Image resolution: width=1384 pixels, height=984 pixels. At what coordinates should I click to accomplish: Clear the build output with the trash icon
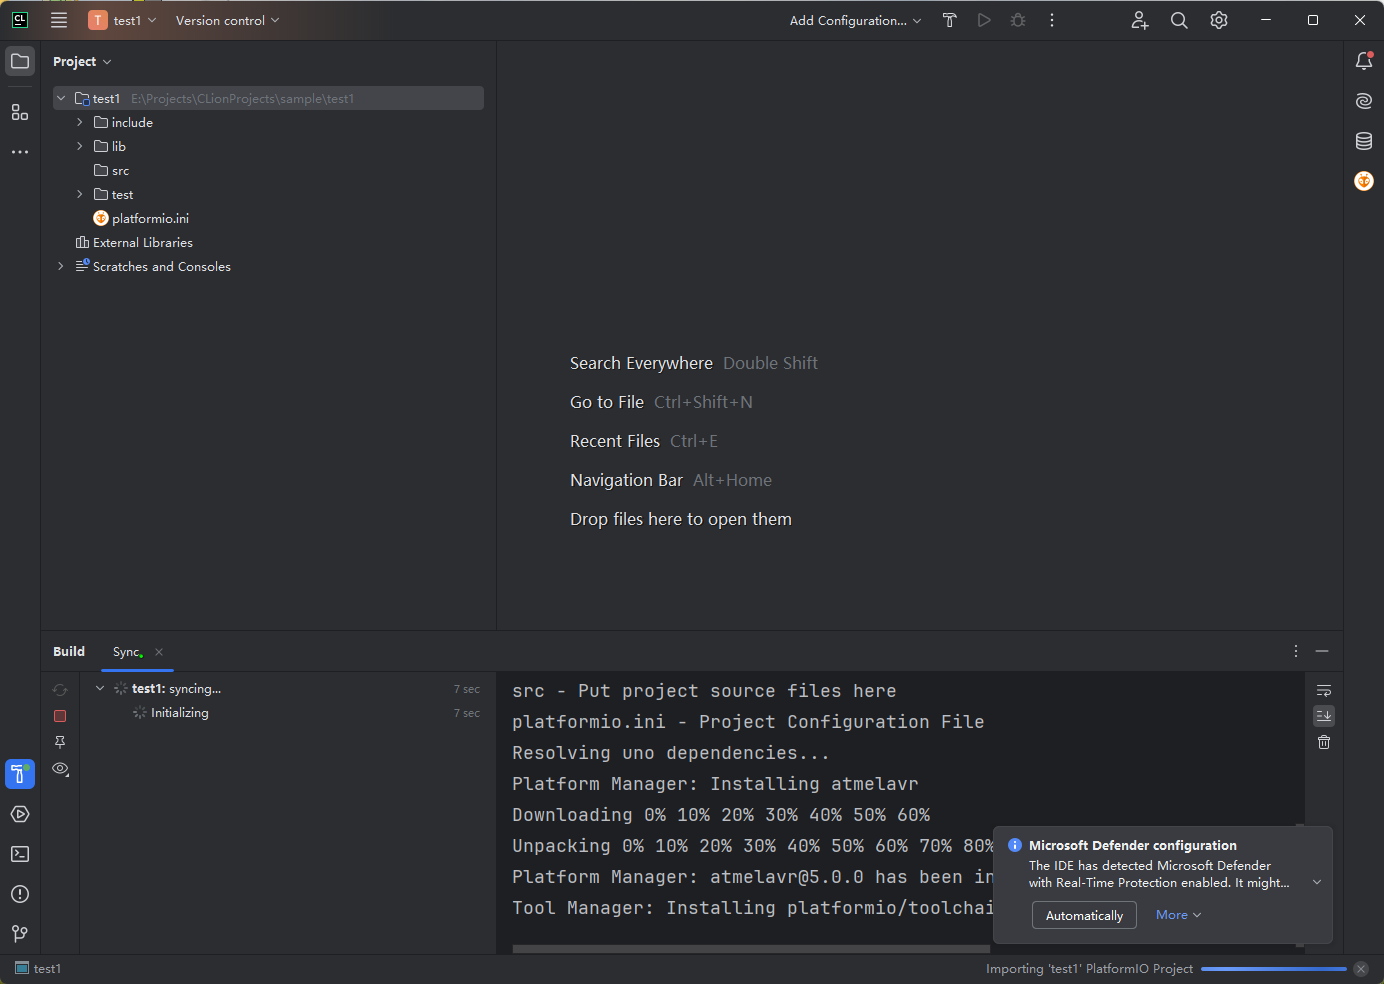click(x=1324, y=742)
